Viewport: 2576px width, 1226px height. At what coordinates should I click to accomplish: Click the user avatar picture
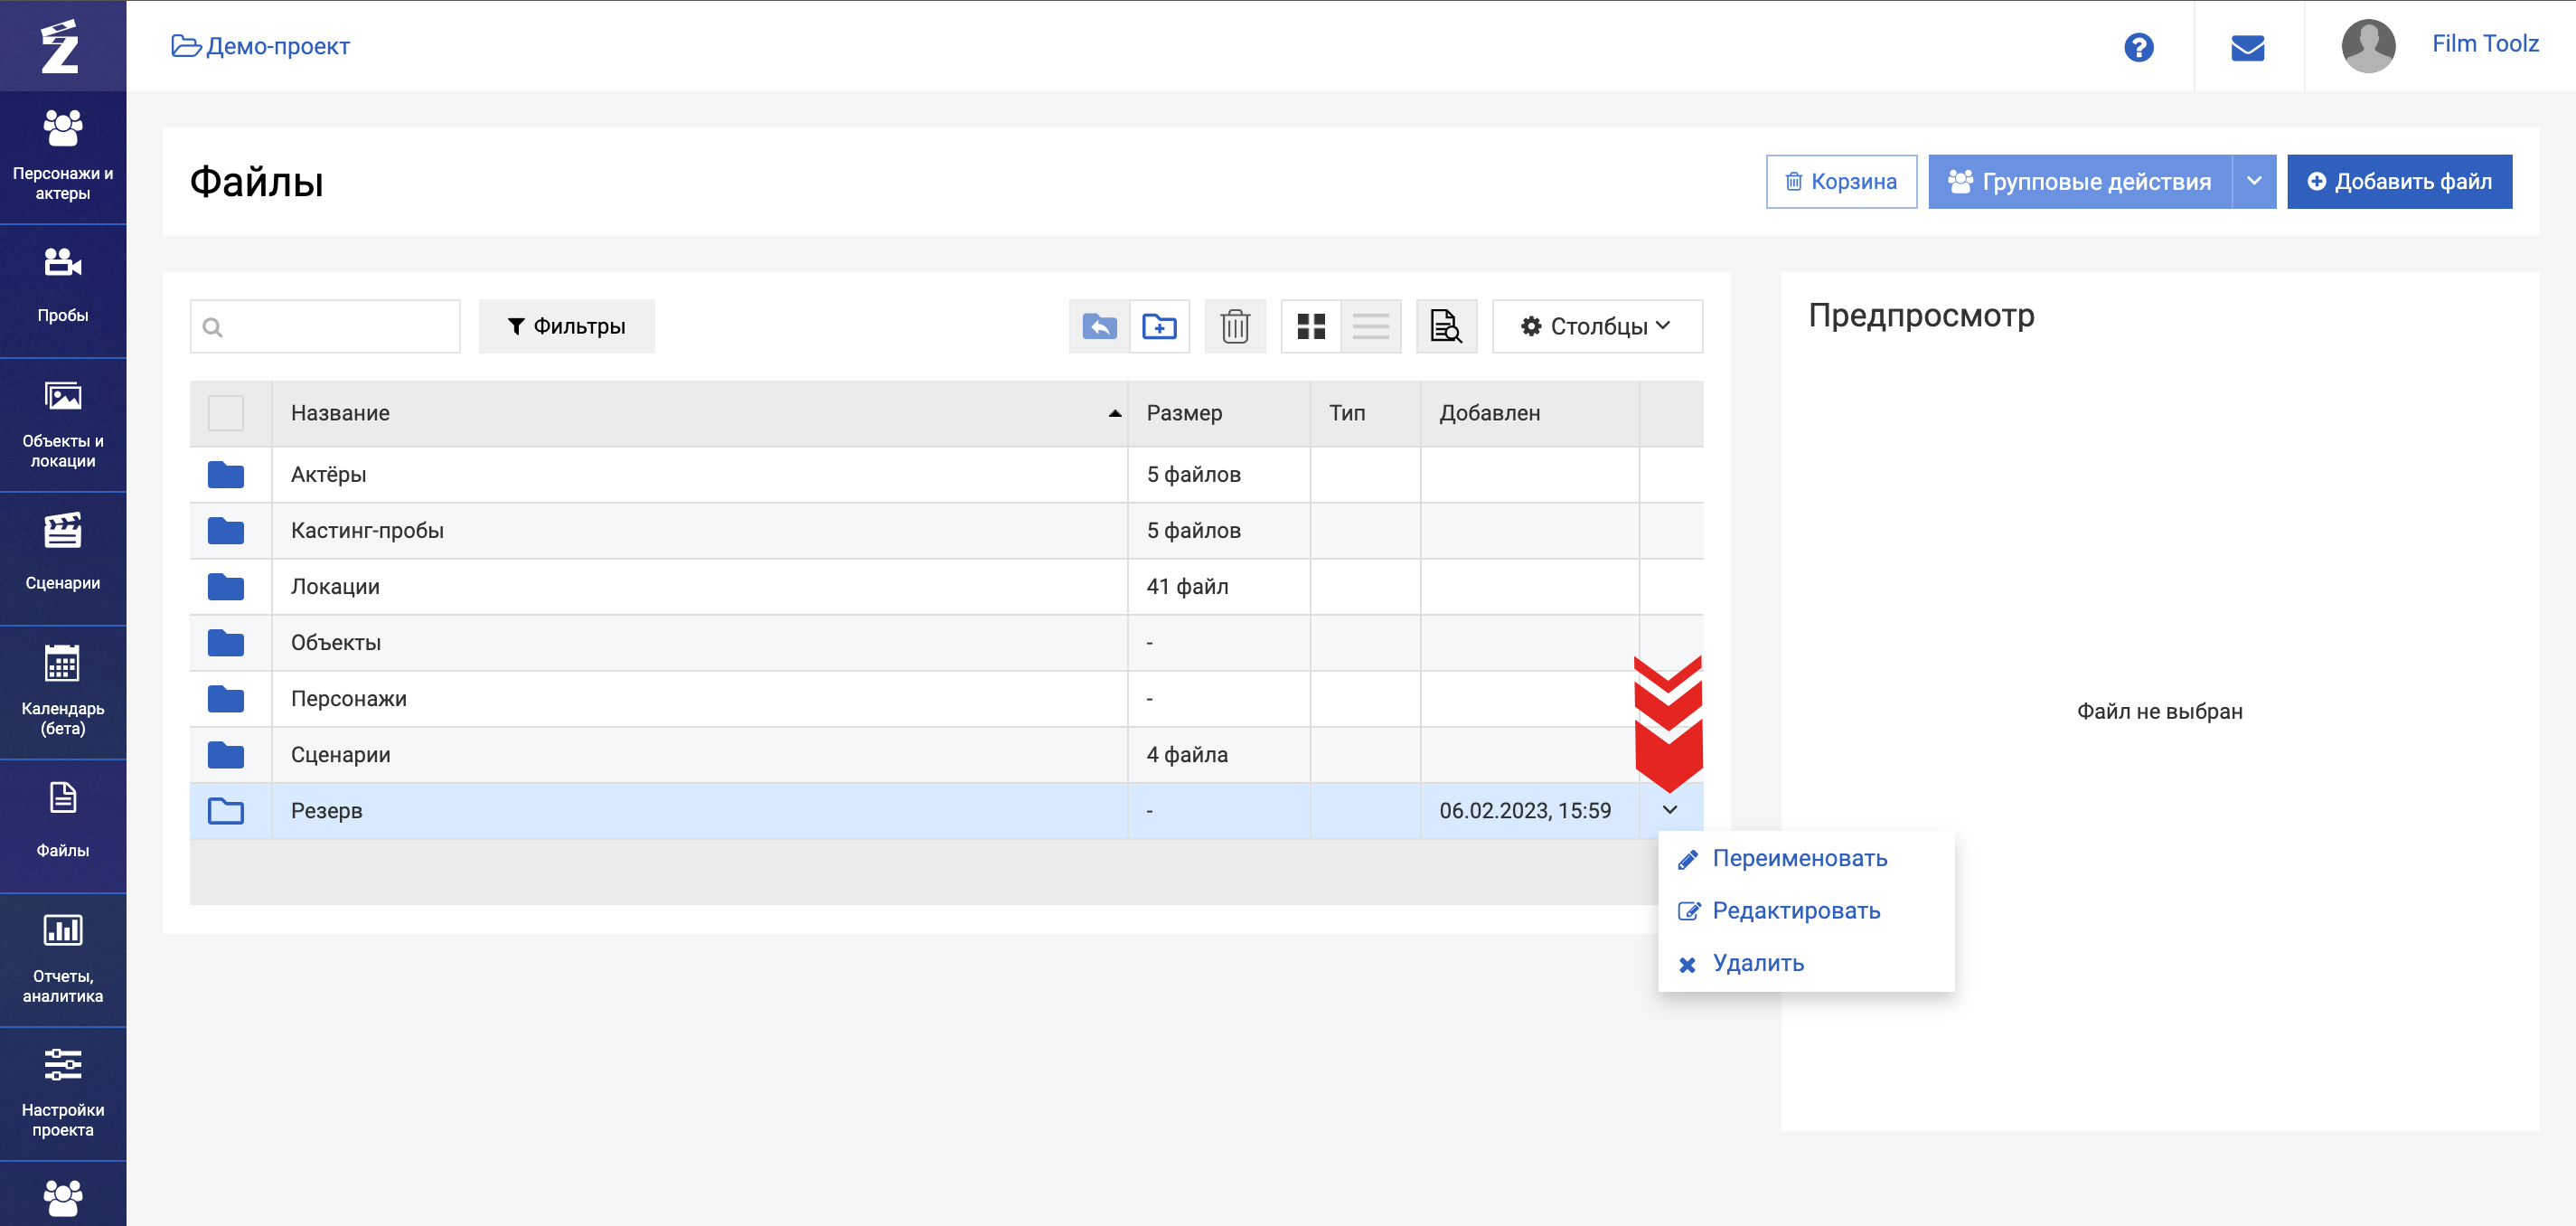(2368, 46)
